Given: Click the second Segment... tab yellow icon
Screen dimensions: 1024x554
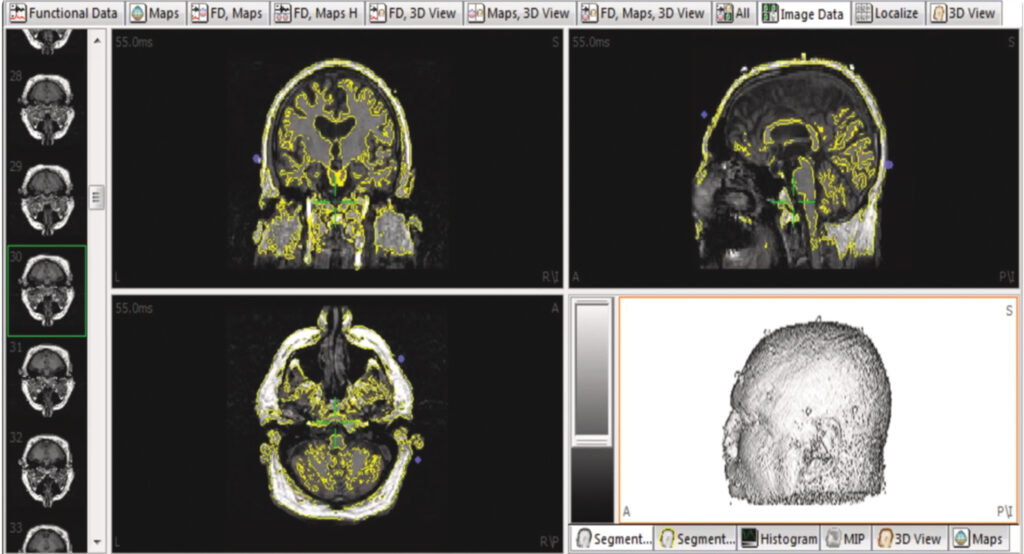Looking at the screenshot, I should point(667,539).
